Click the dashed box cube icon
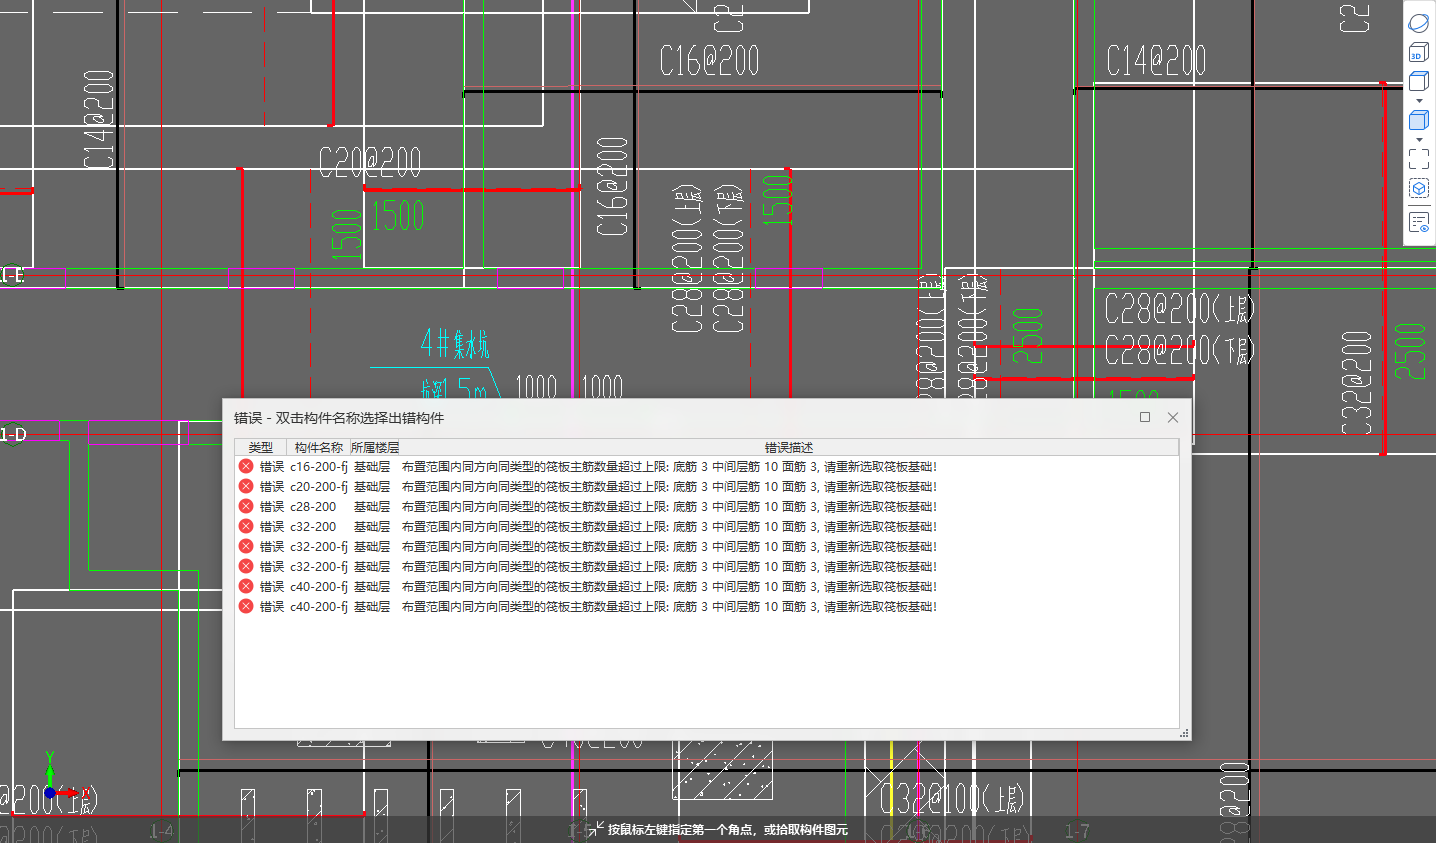 [1418, 188]
